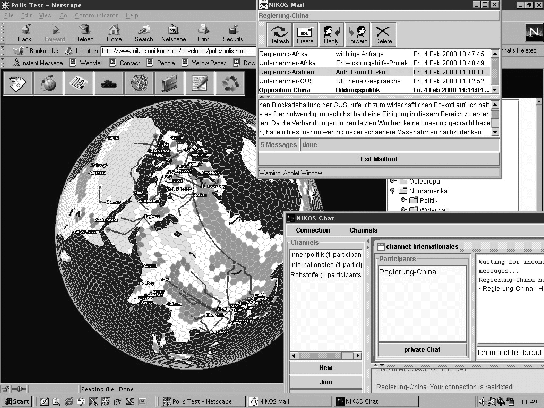Click the Channels list scrollbar right arrow
The height and width of the screenshot is (408, 544).
click(358, 356)
